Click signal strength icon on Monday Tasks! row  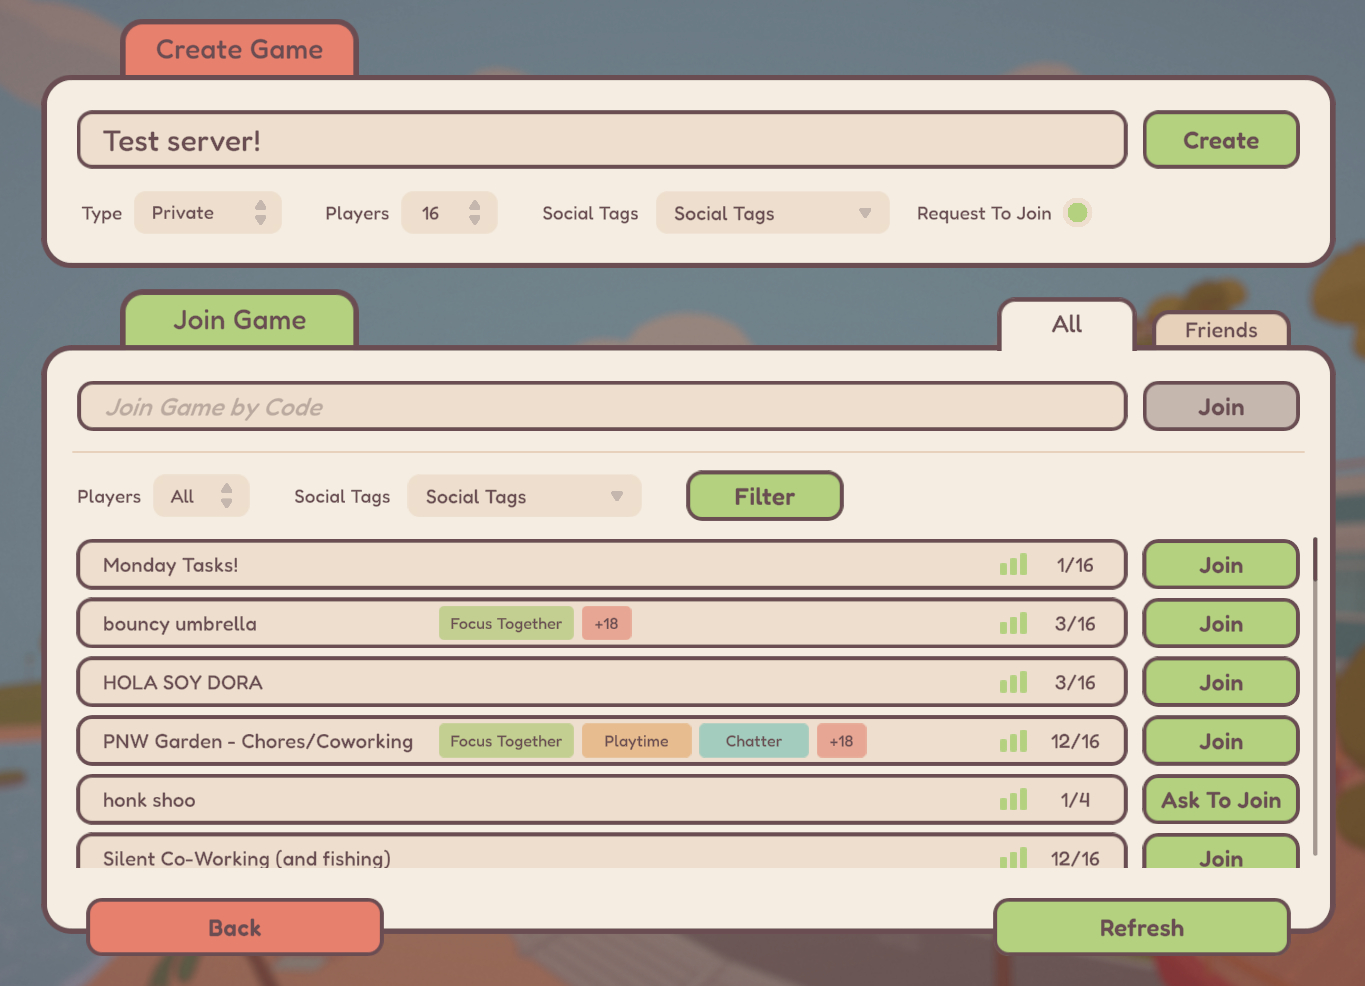[1013, 565]
